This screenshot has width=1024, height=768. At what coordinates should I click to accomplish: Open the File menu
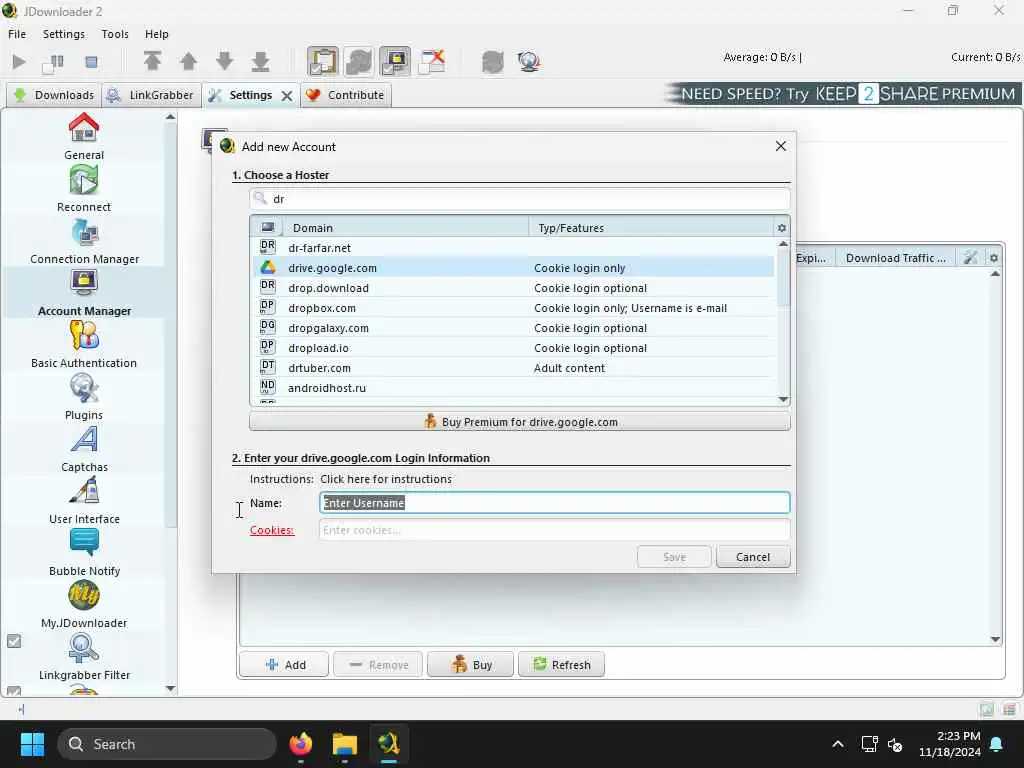click(x=17, y=34)
